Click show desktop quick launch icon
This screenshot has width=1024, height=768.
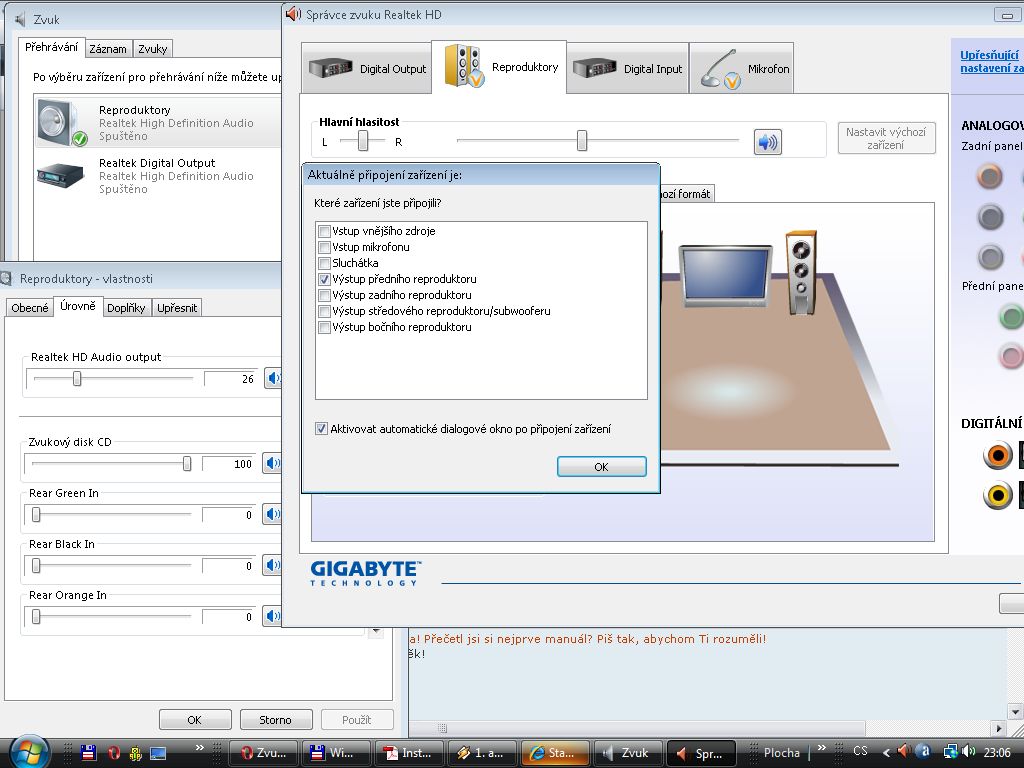click(x=158, y=752)
